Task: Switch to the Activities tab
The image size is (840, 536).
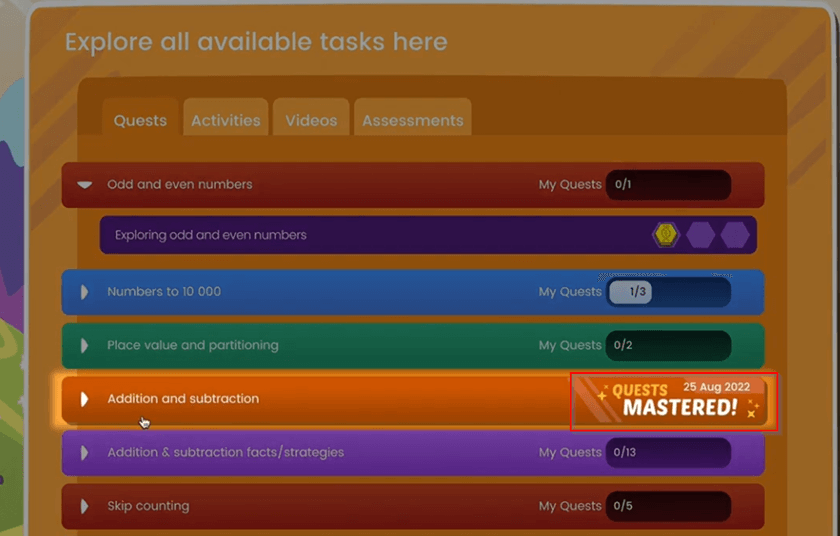Action: (x=226, y=117)
